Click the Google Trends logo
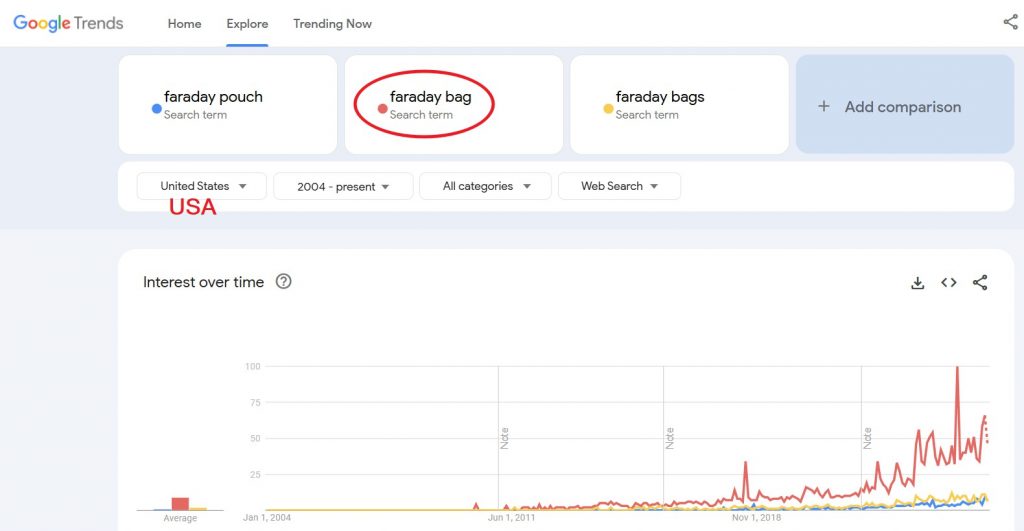The image size is (1024, 531). tap(68, 23)
